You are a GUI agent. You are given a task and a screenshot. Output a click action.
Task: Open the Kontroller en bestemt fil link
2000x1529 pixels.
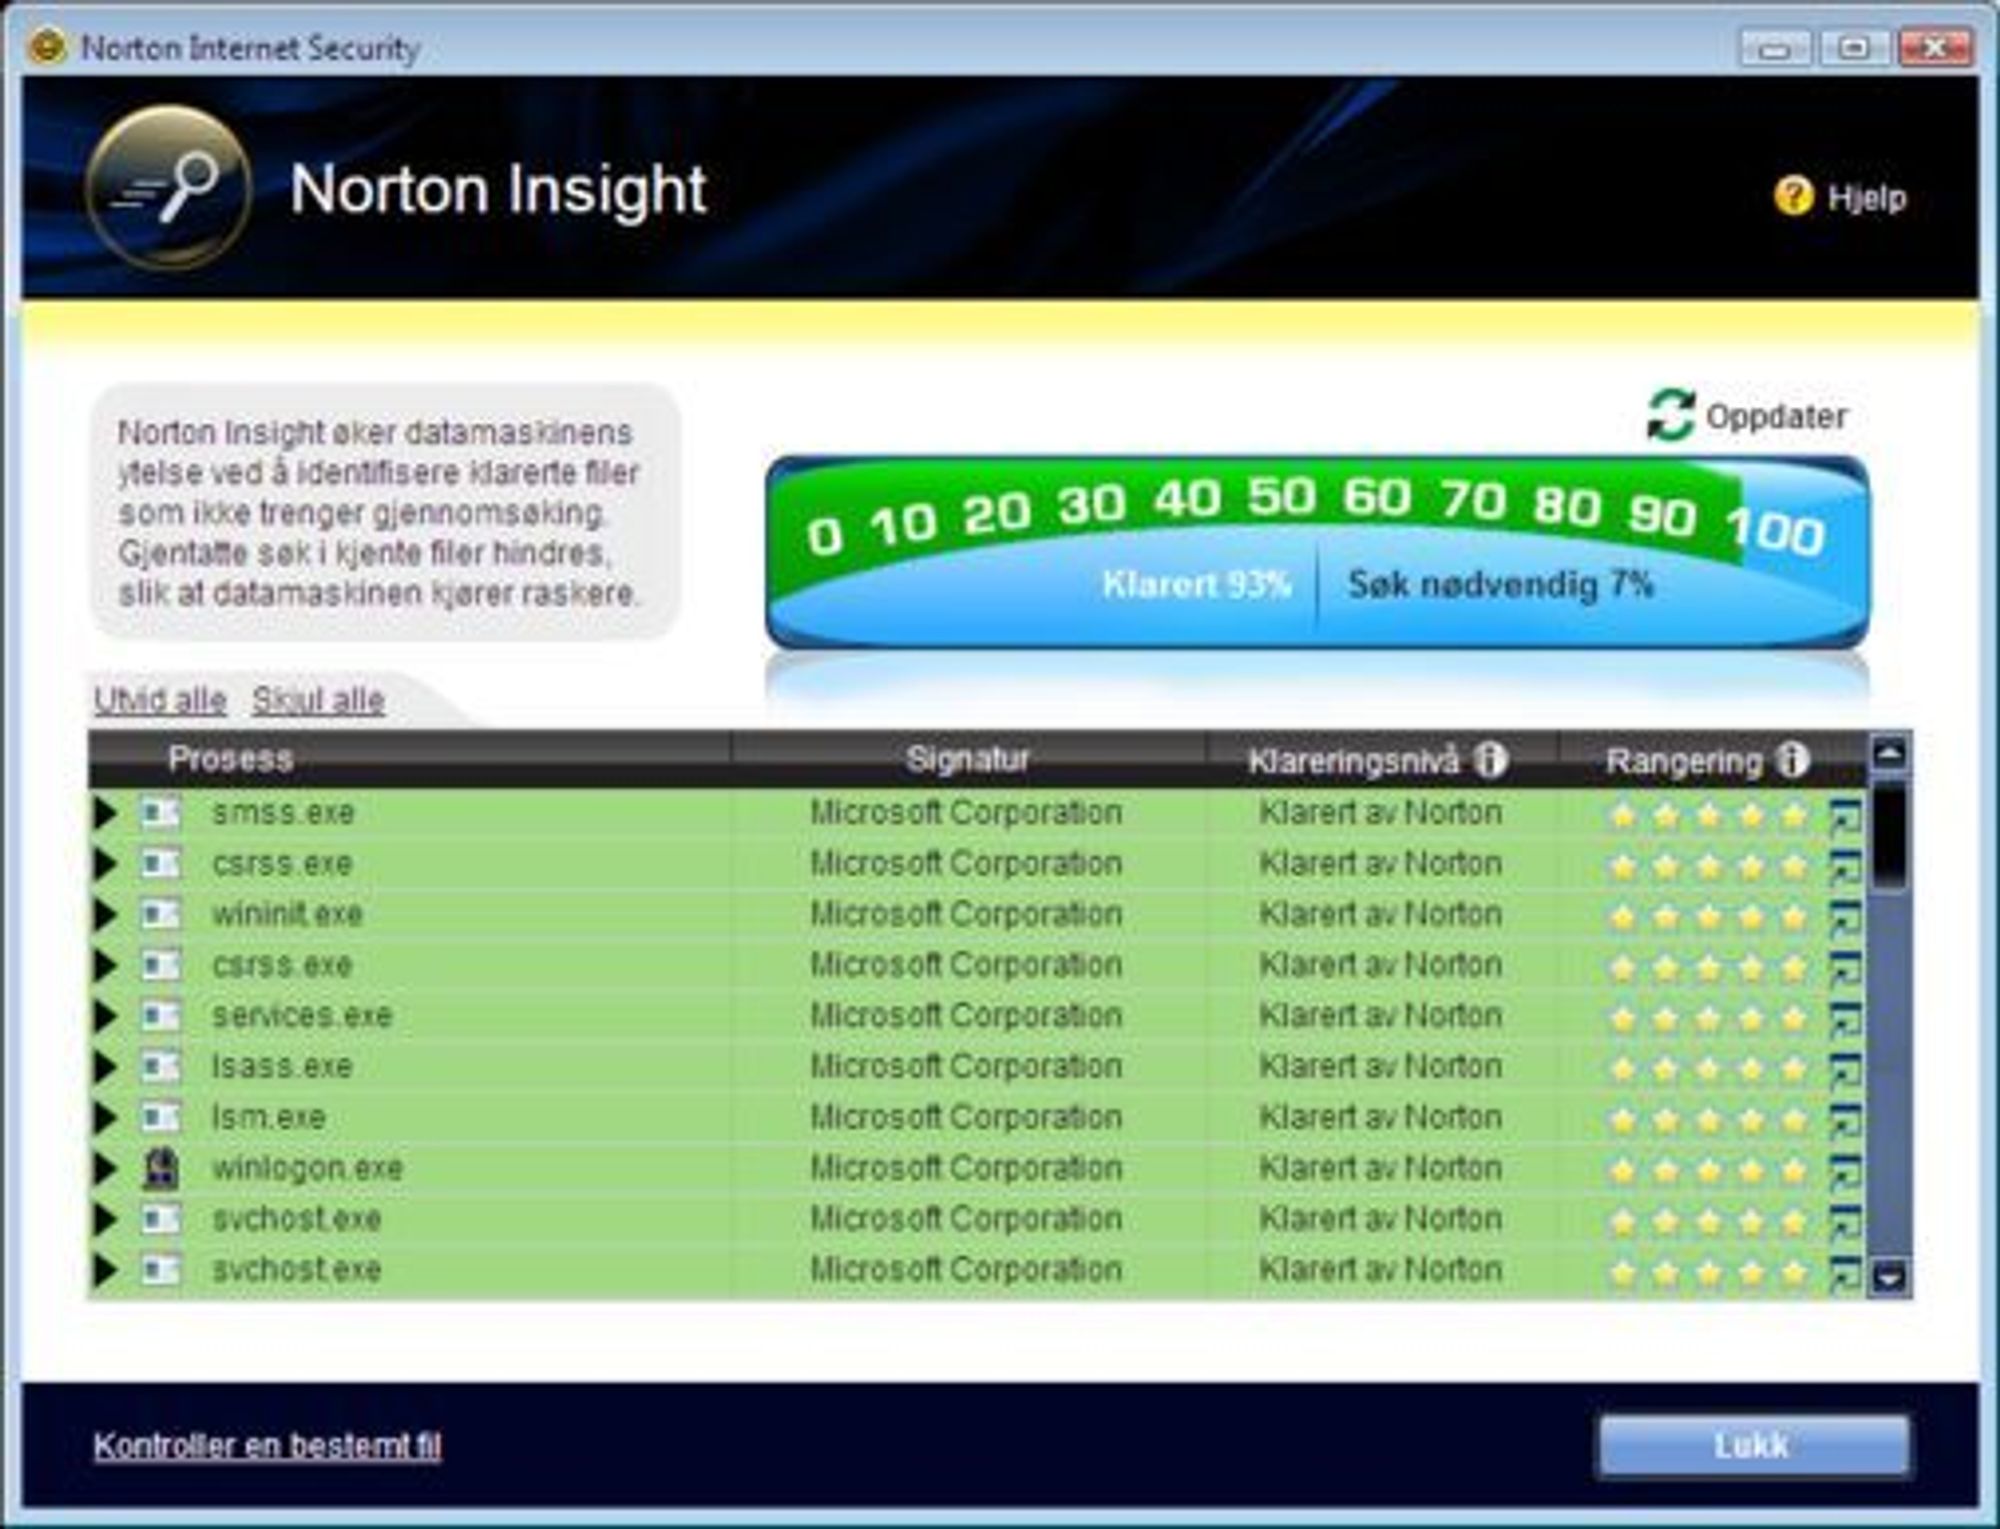click(x=267, y=1445)
